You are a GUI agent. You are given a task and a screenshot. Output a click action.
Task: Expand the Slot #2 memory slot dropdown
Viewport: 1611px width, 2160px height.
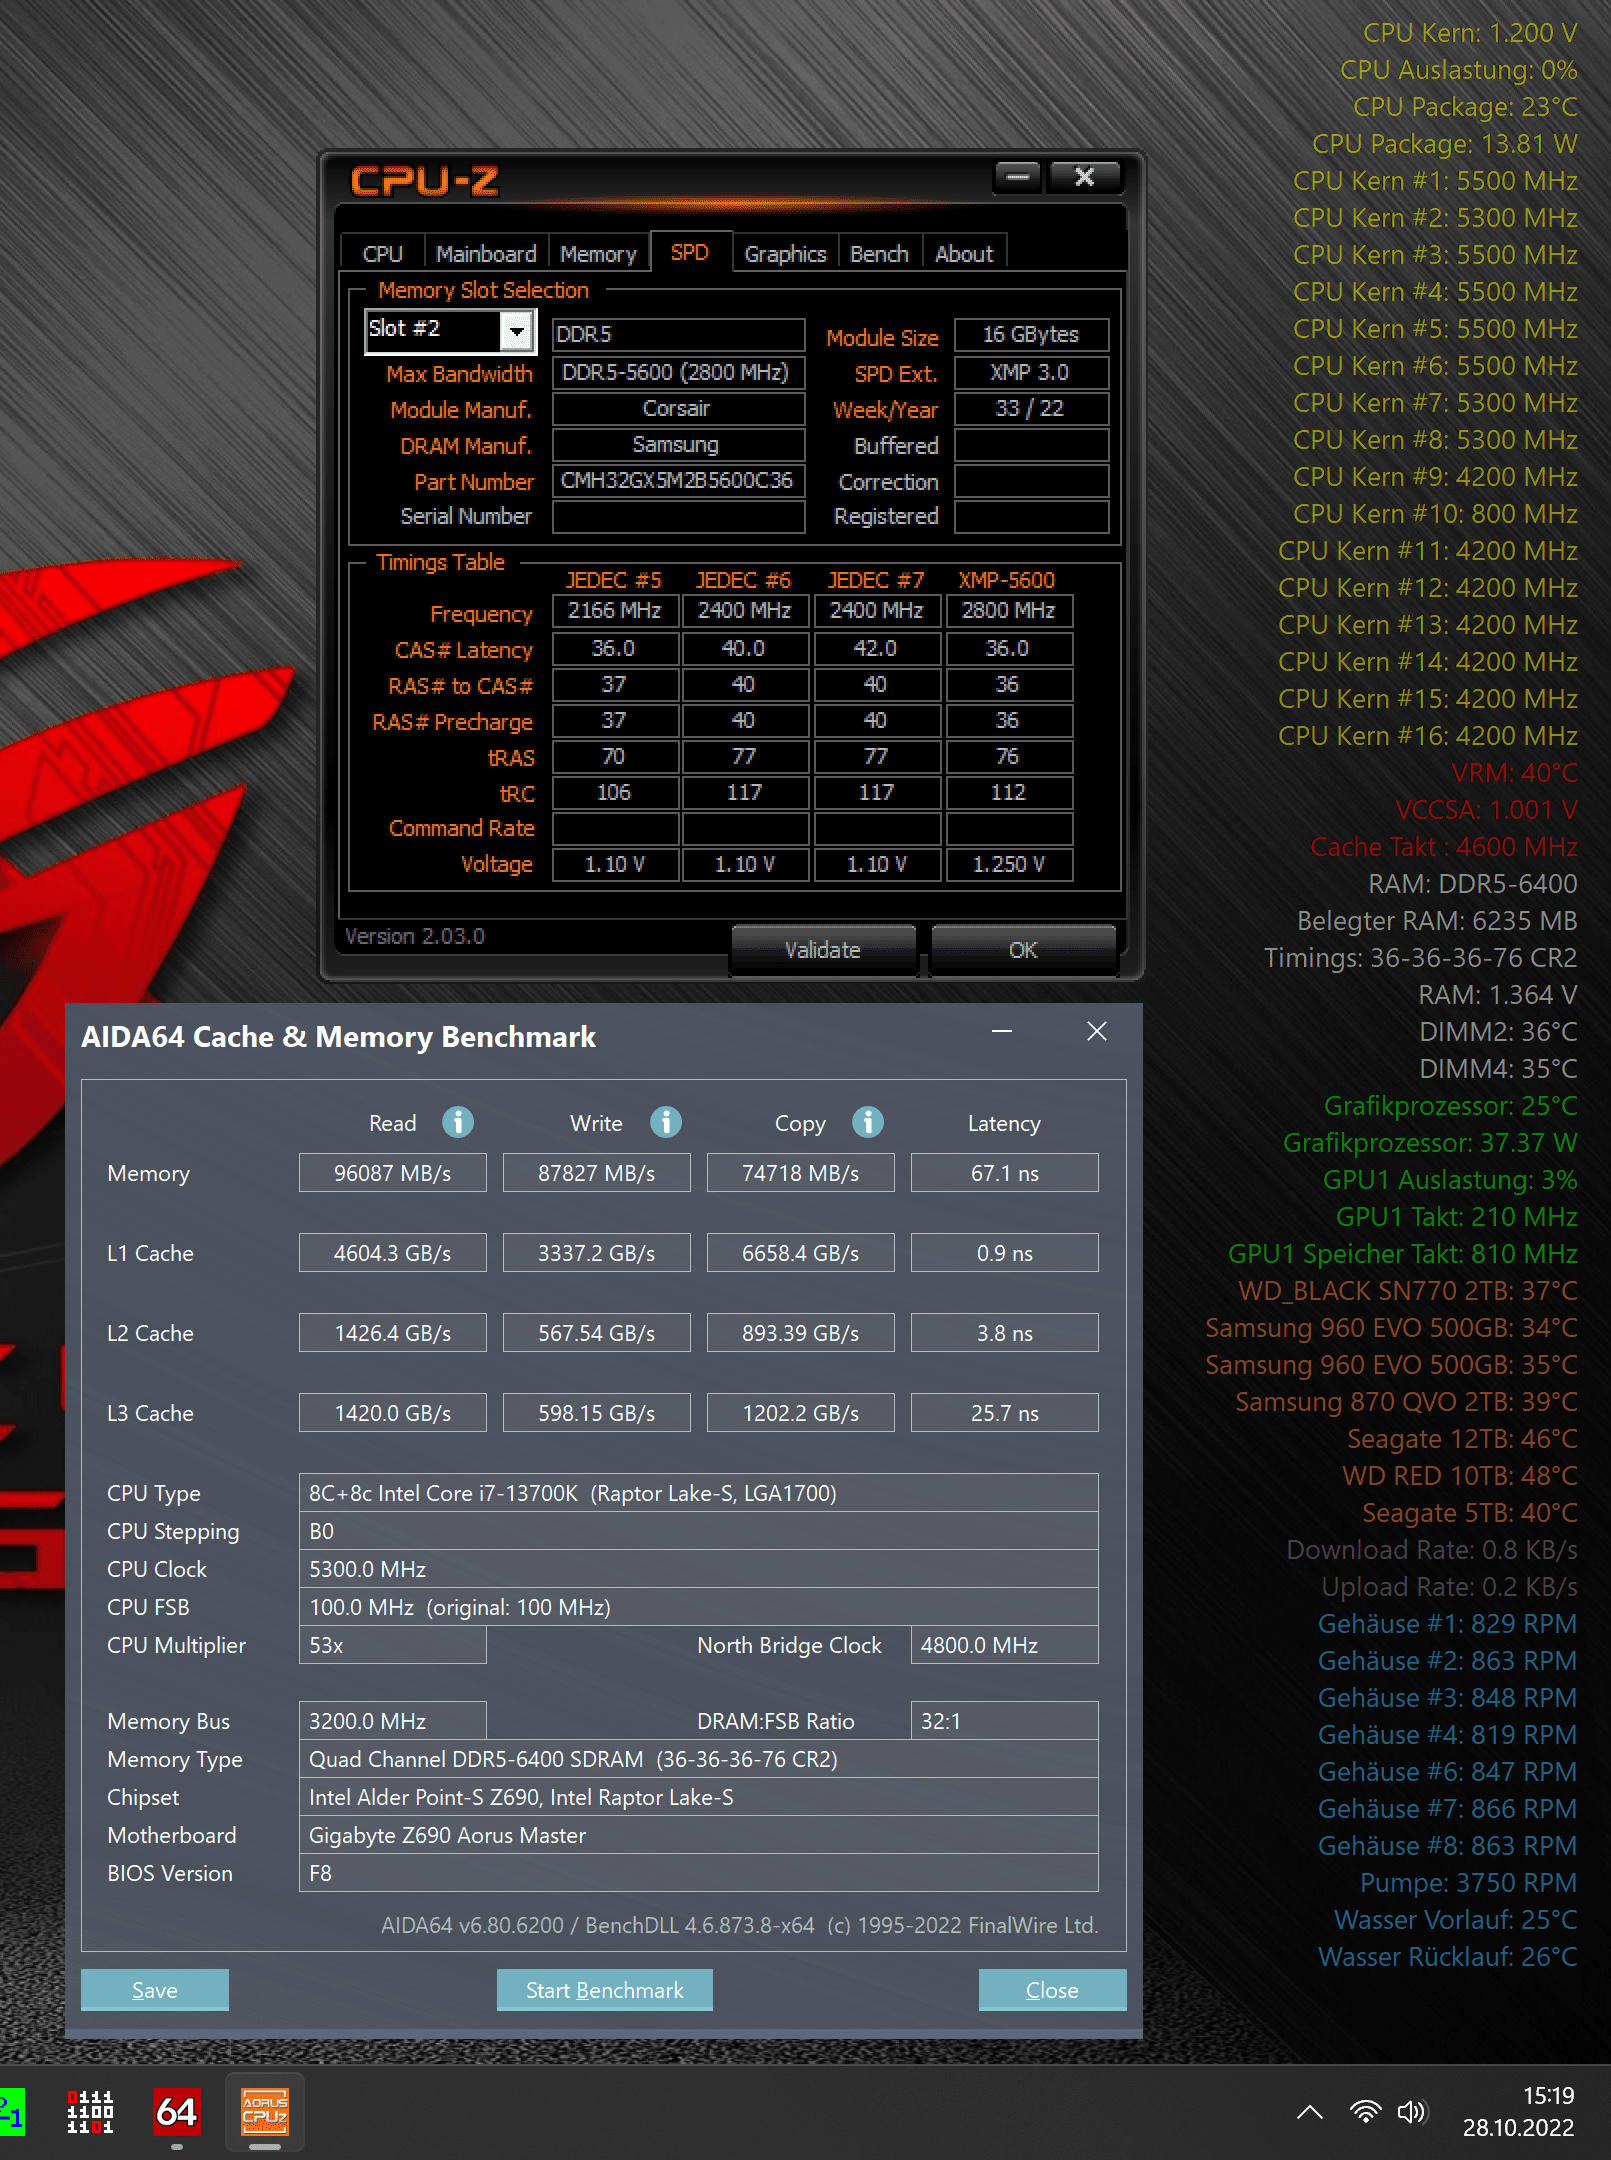pos(516,330)
